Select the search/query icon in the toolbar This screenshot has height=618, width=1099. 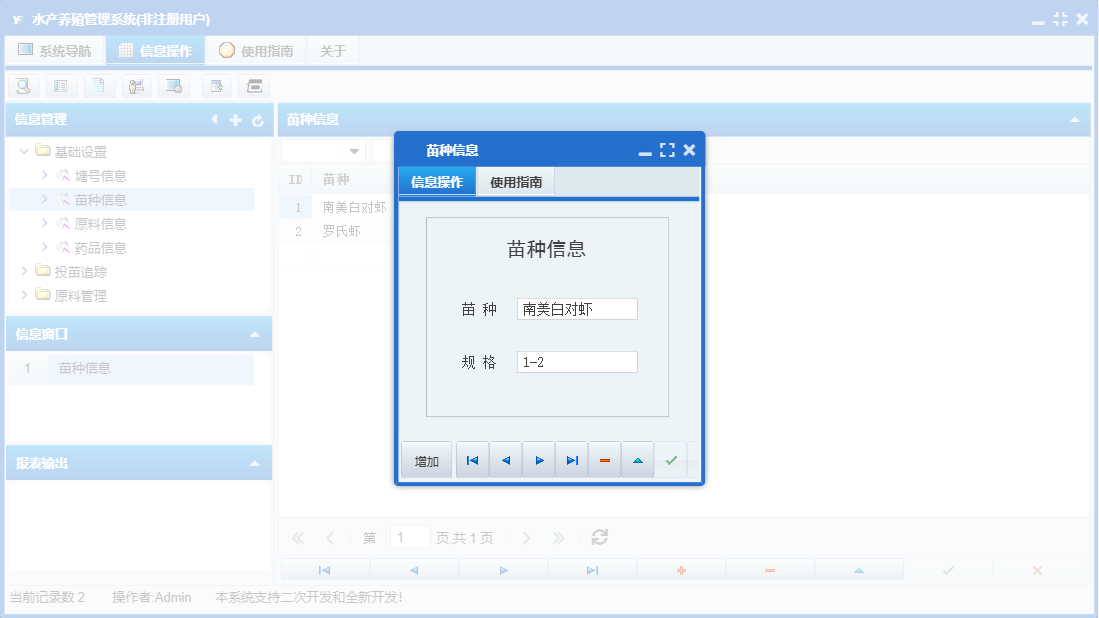tap(23, 86)
